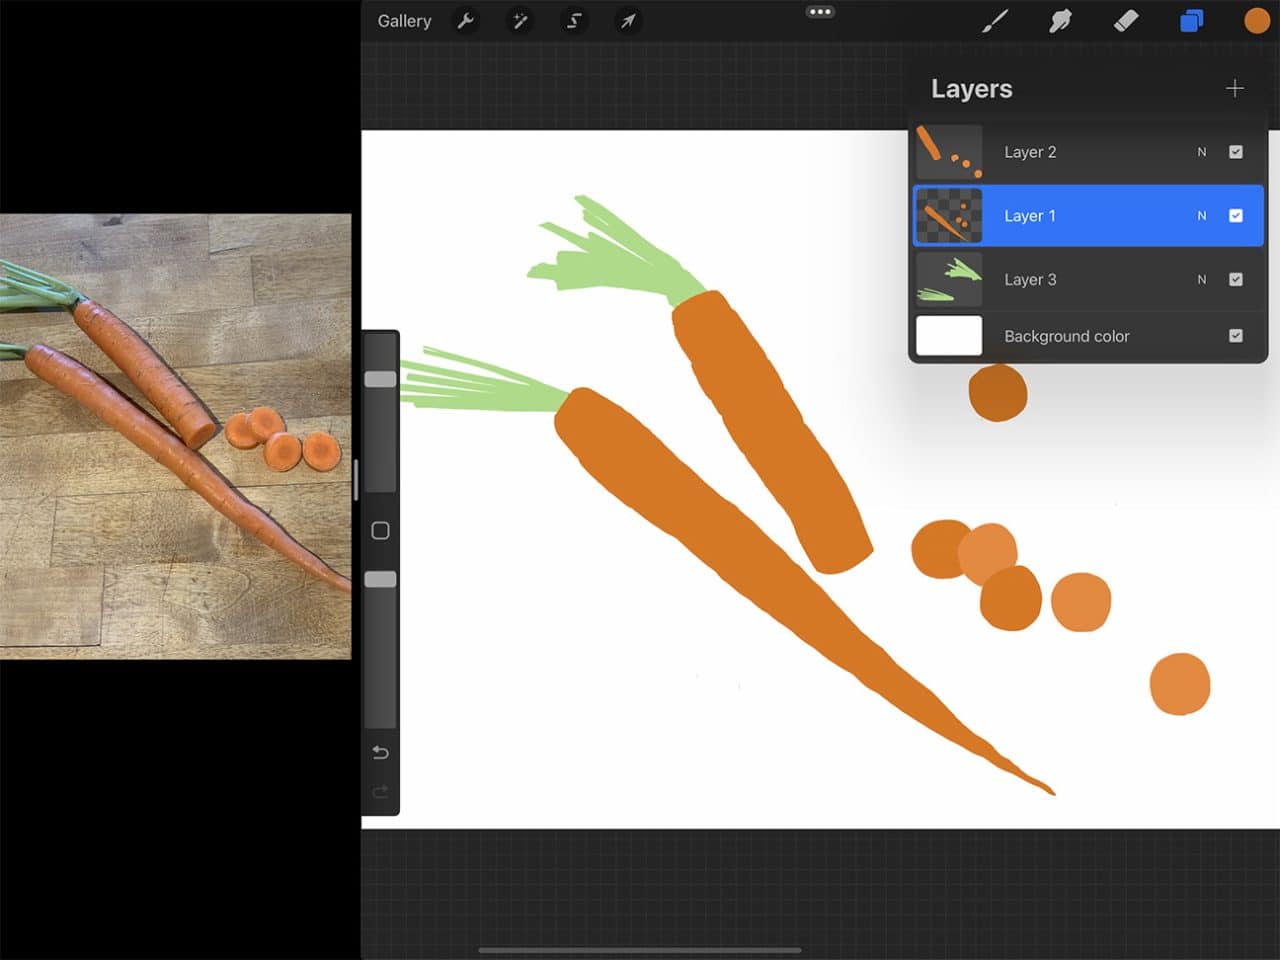Open the Transform arrow tool
The height and width of the screenshot is (960, 1280).
click(628, 21)
